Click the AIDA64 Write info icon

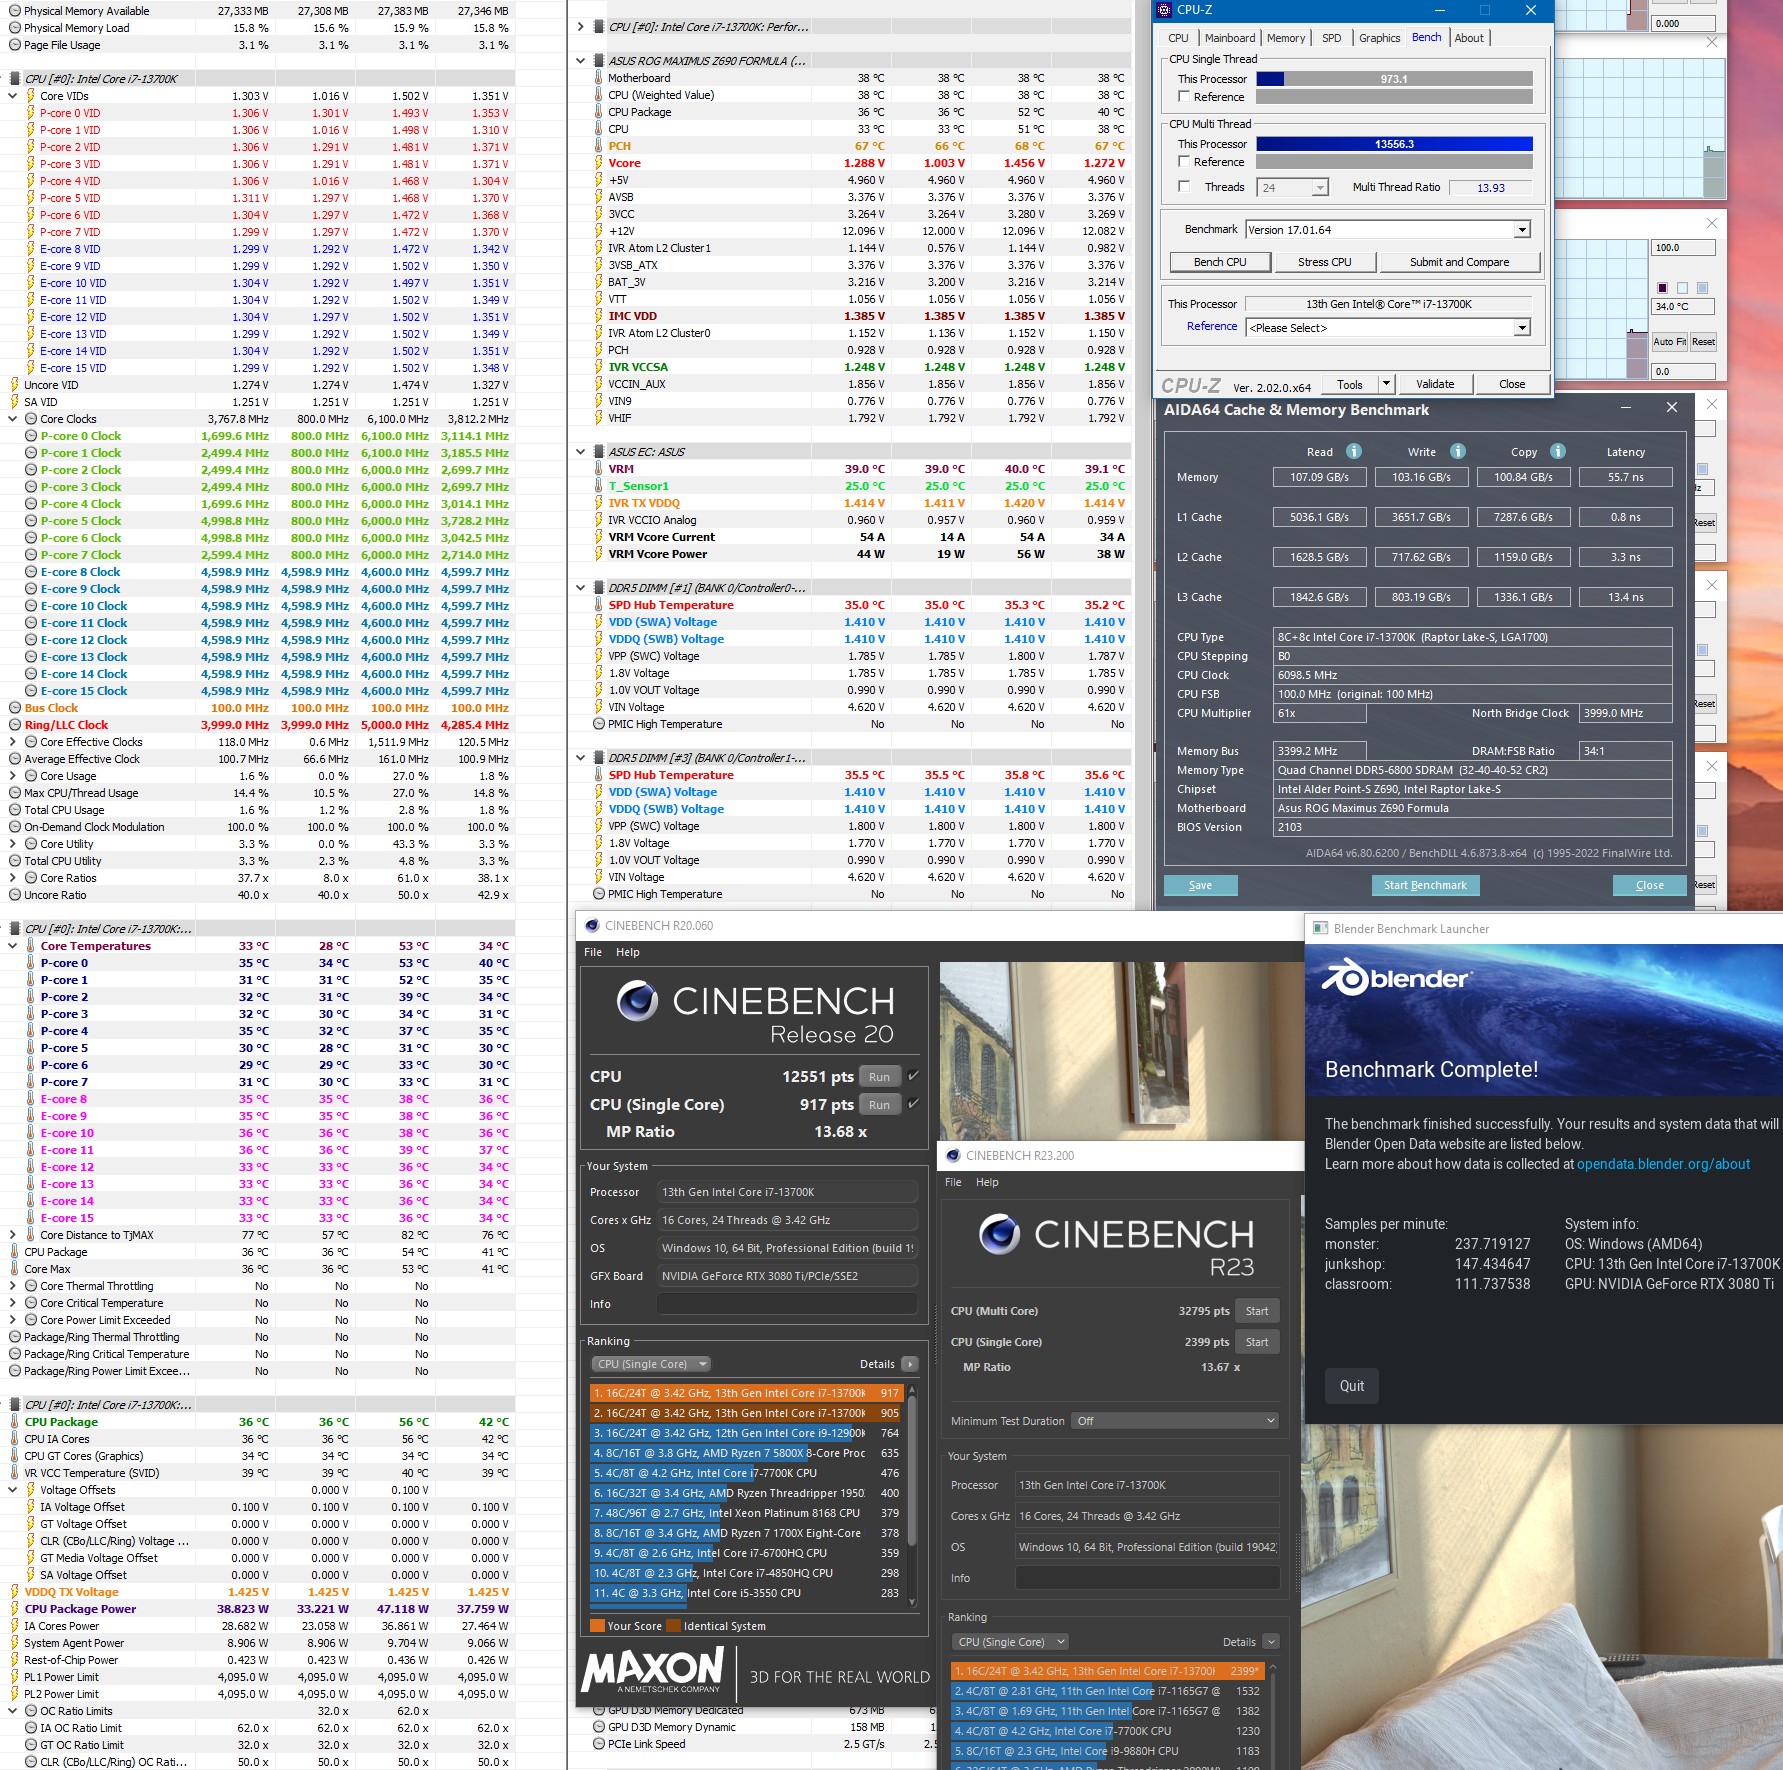[1457, 451]
